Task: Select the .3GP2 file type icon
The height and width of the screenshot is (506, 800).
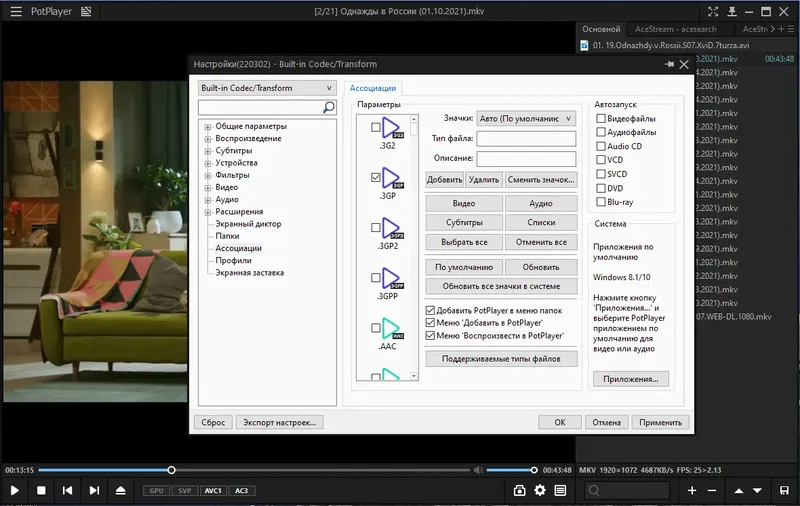Action: point(392,228)
